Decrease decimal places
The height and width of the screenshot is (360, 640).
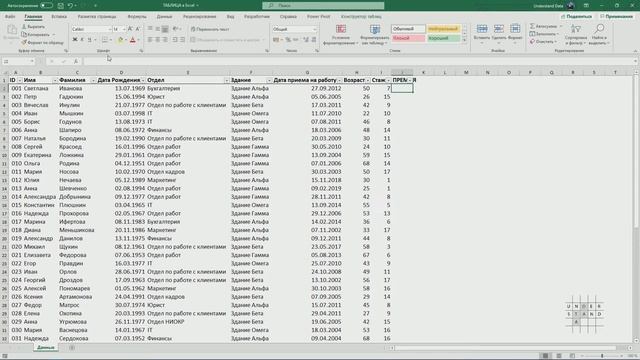pyautogui.click(x=314, y=40)
